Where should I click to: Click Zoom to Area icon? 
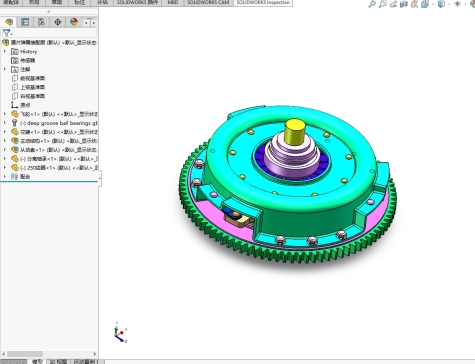pyautogui.click(x=383, y=4)
